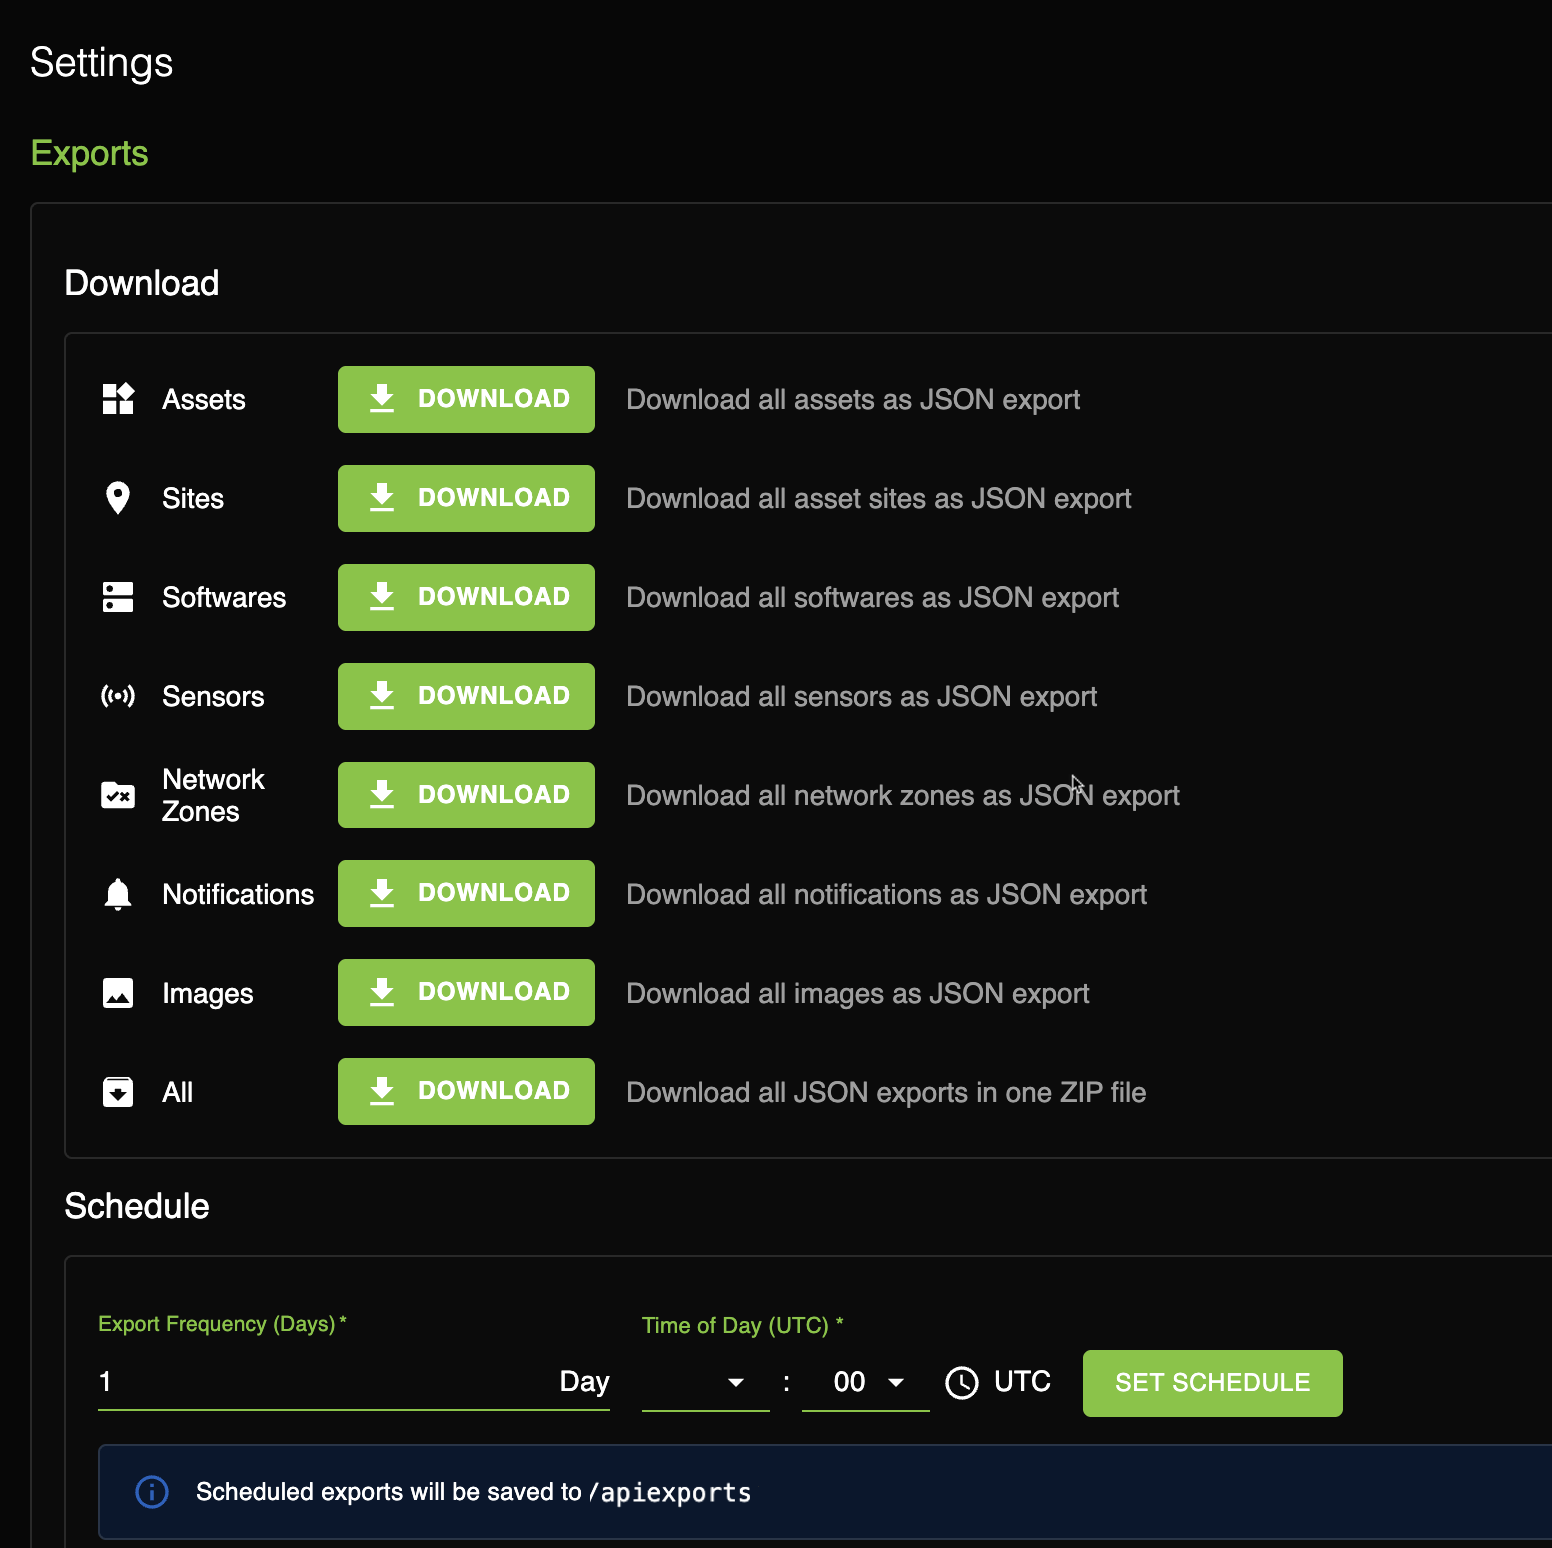This screenshot has width=1552, height=1548.
Task: Click the Download section heading
Action: coord(142,283)
